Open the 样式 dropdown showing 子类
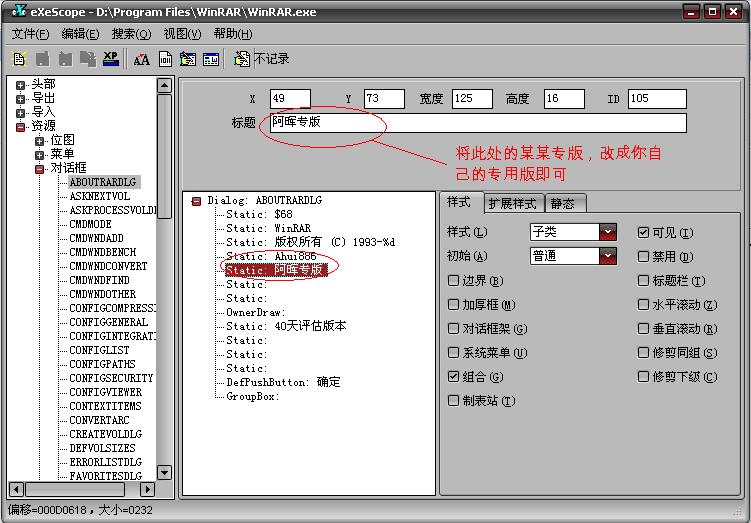 607,232
